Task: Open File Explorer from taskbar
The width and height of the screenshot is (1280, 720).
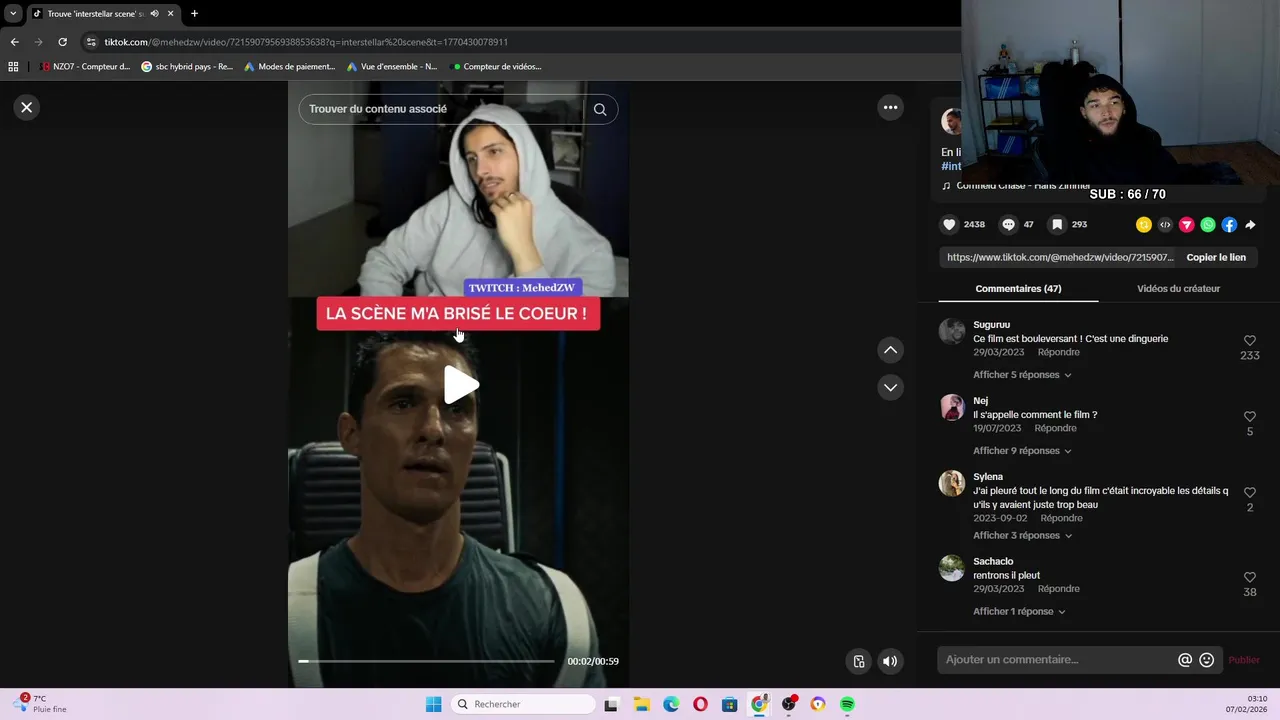Action: pyautogui.click(x=641, y=704)
